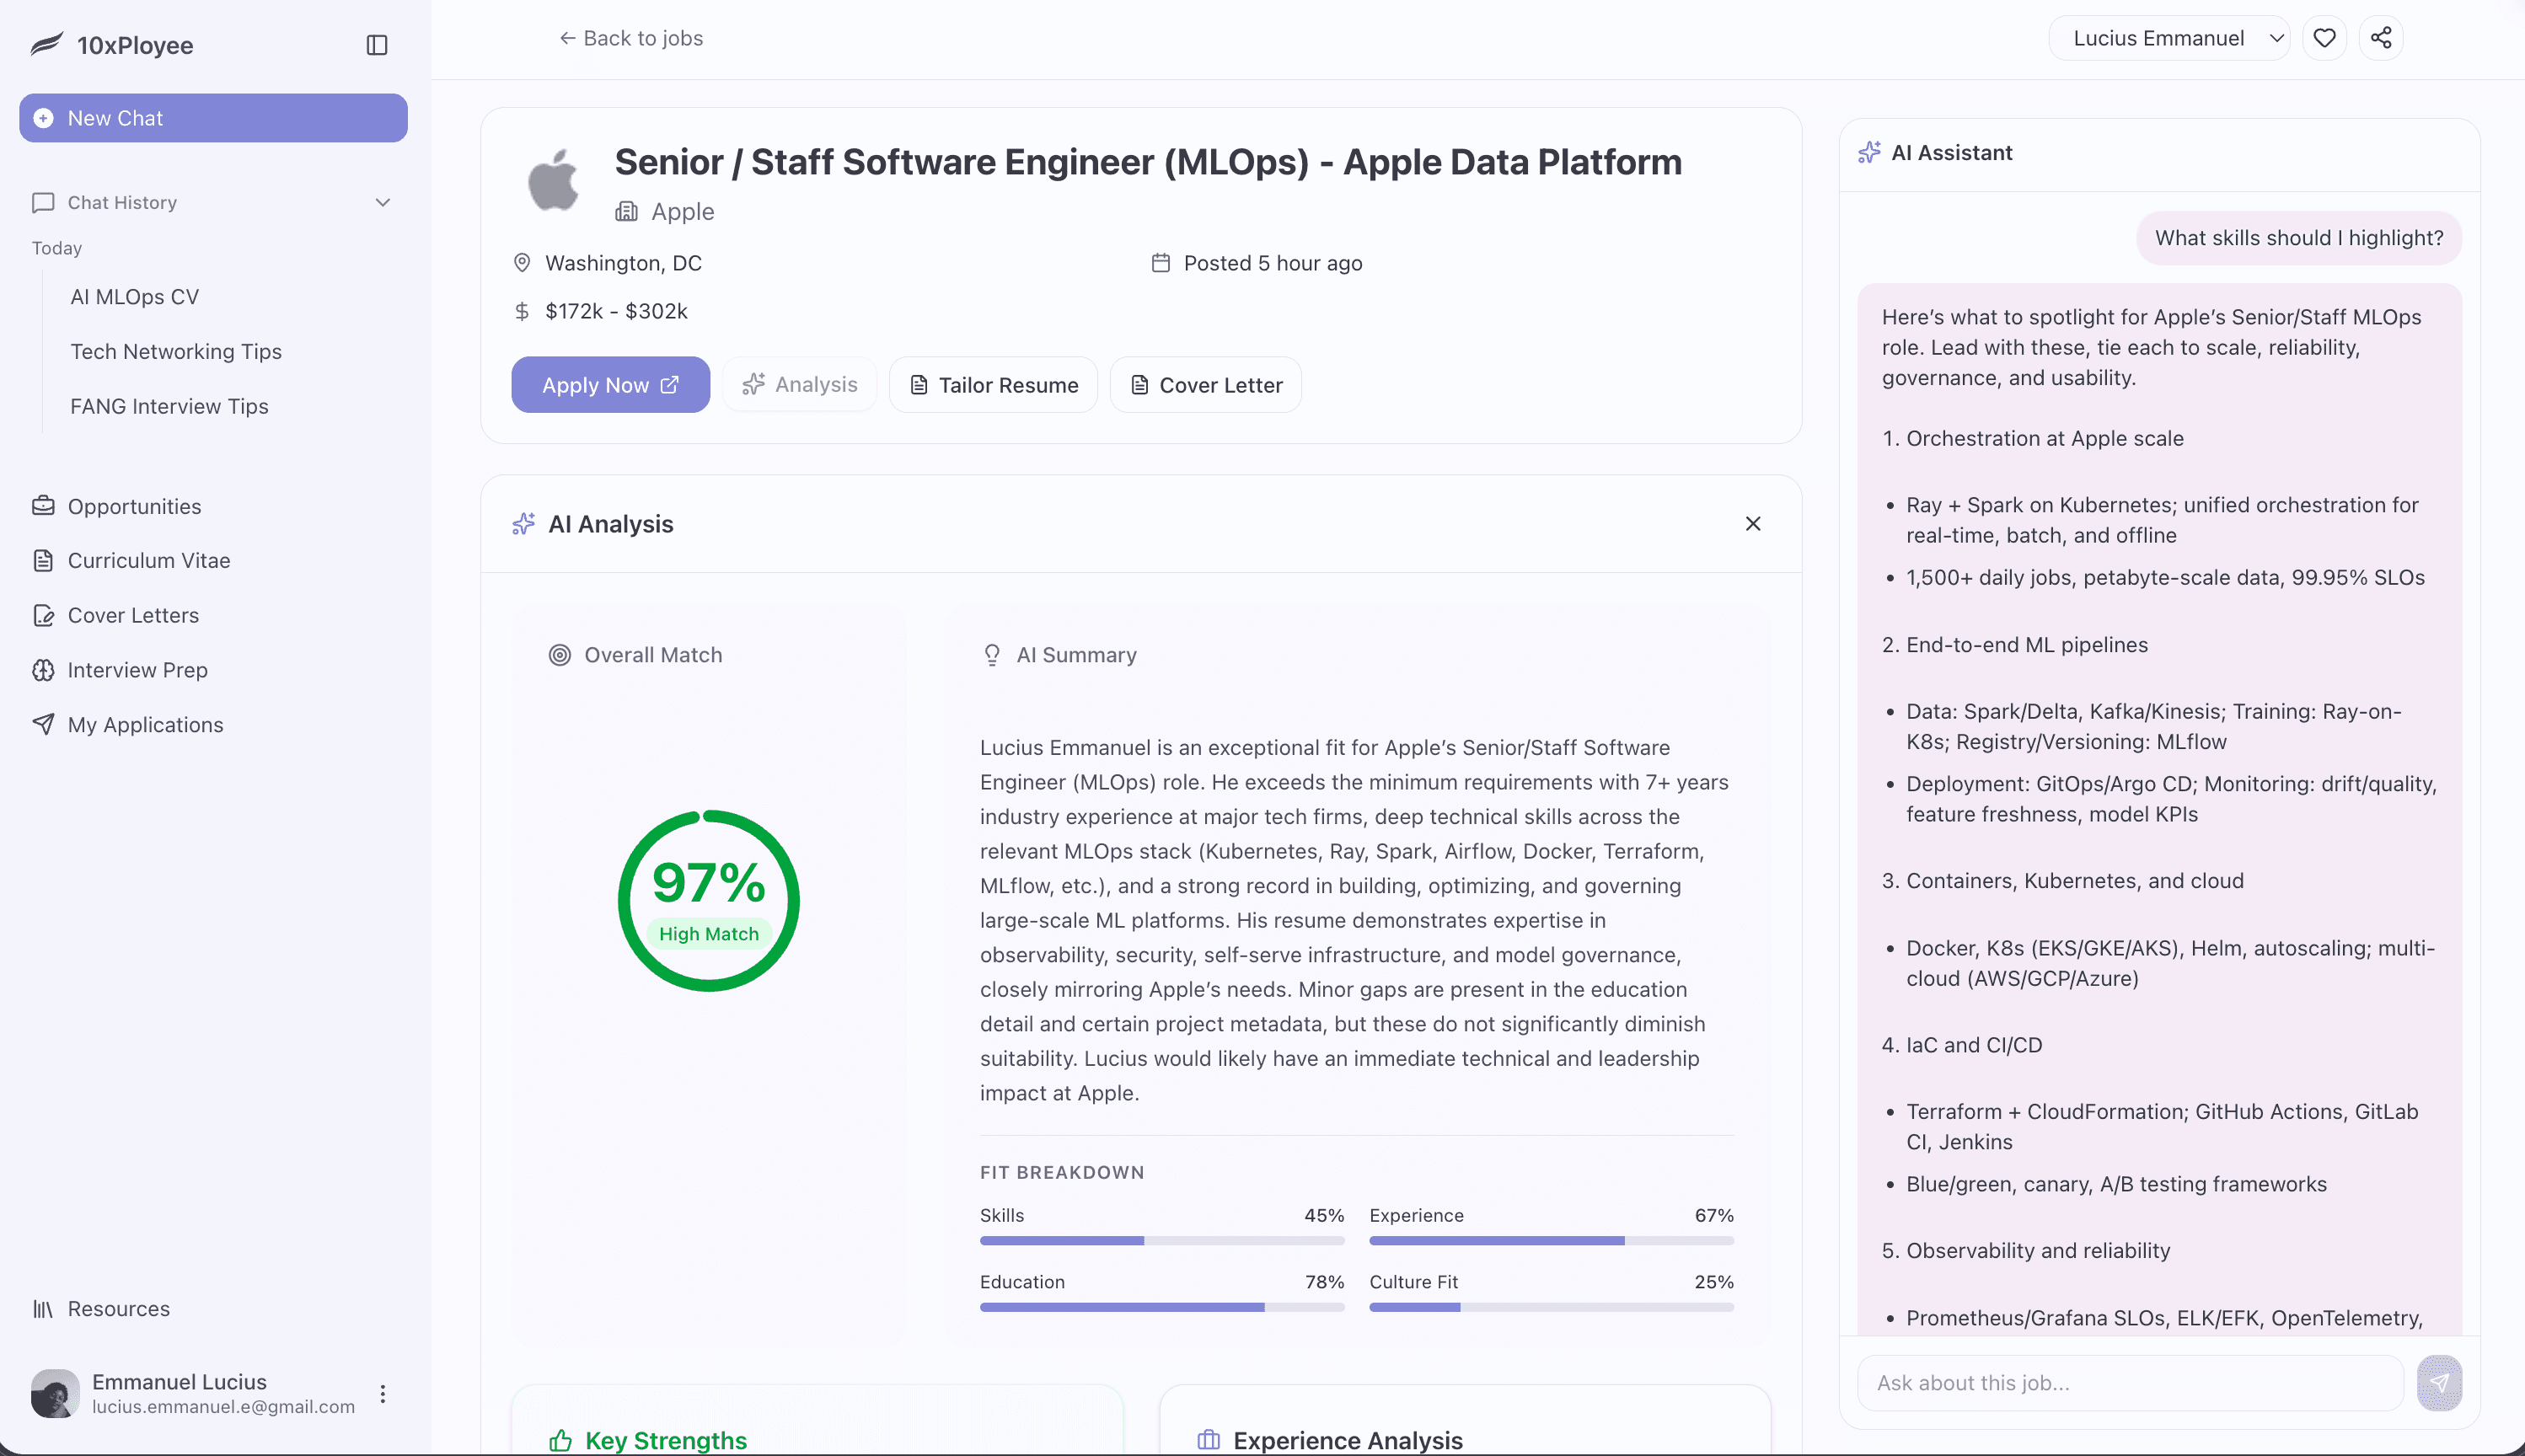Open user options three-dot menu
Image resolution: width=2525 pixels, height=1456 pixels.
tap(383, 1394)
